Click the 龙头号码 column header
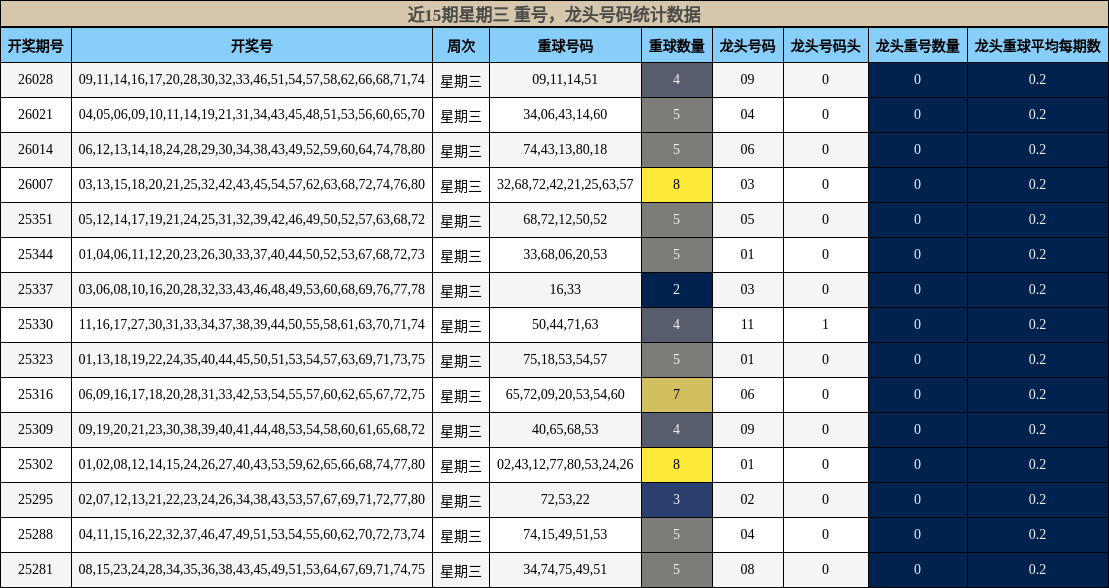1109x588 pixels. coord(747,45)
